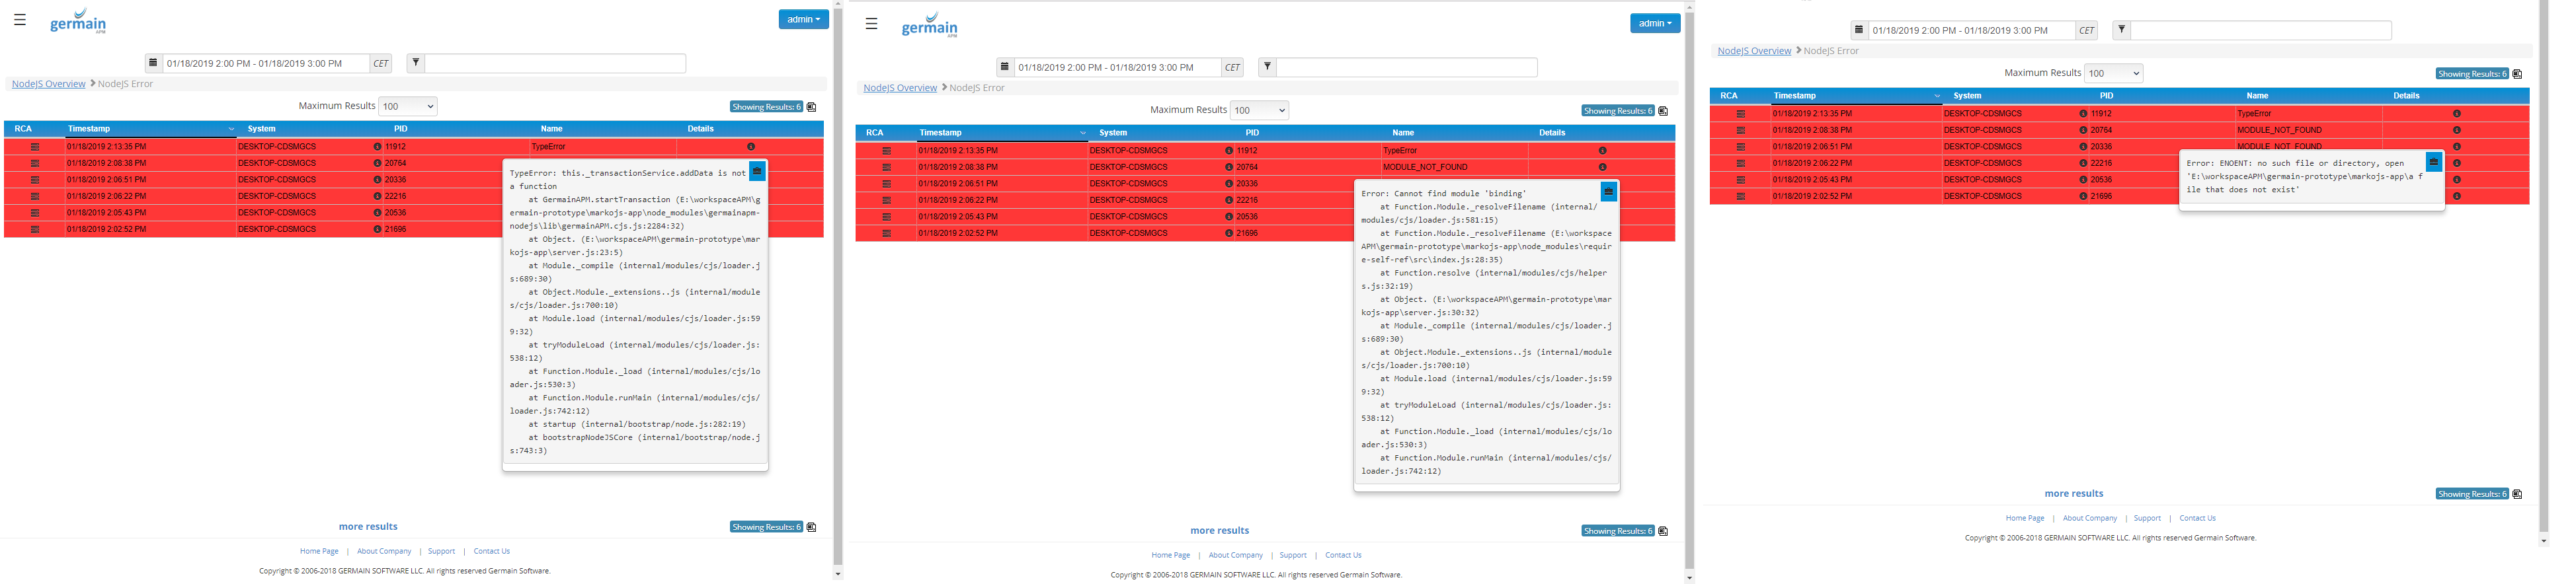The height and width of the screenshot is (584, 2576).
Task: Click calendar icon in the middle window
Action: pos(1005,67)
